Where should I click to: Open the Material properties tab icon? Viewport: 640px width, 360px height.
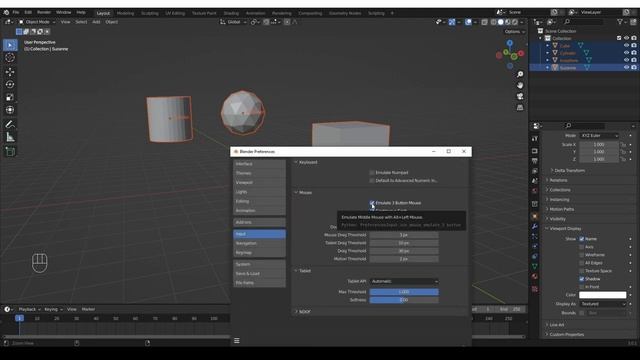[535, 276]
